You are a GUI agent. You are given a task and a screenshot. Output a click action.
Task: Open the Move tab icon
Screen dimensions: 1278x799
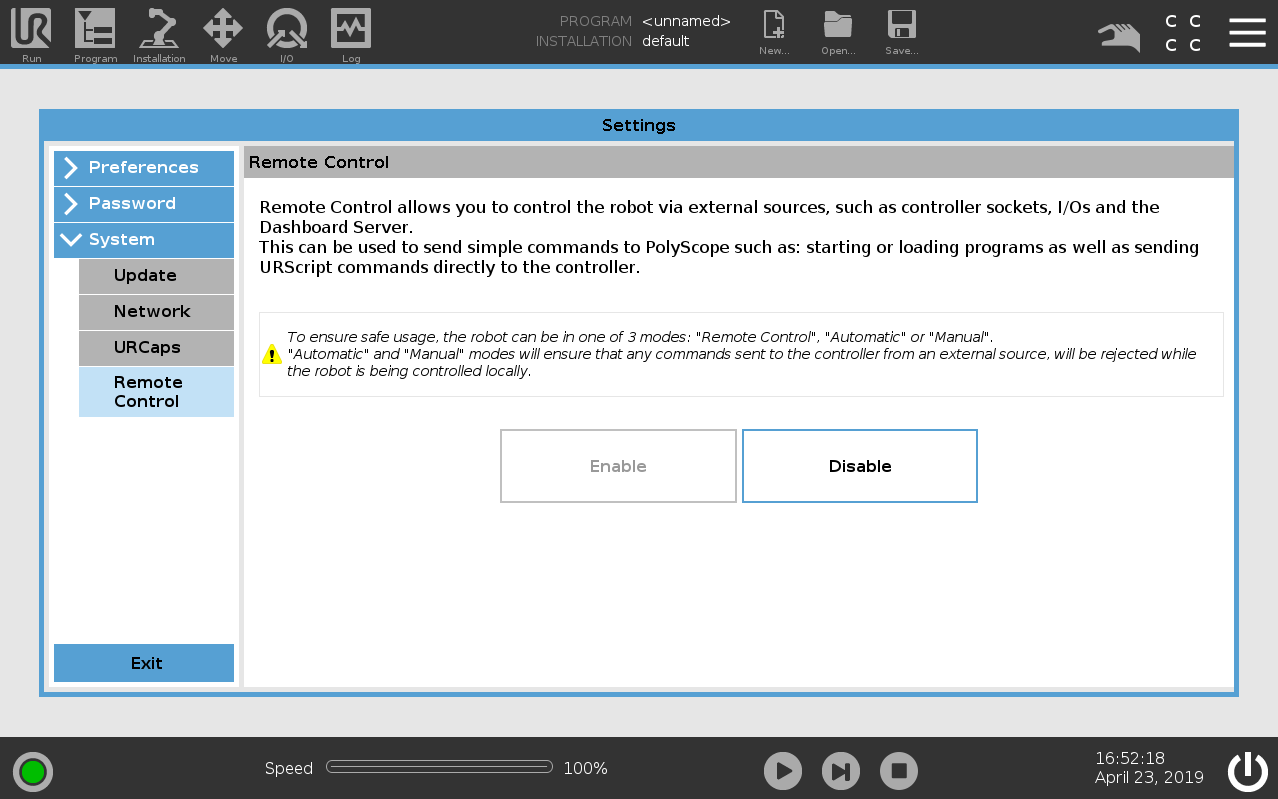pyautogui.click(x=223, y=30)
